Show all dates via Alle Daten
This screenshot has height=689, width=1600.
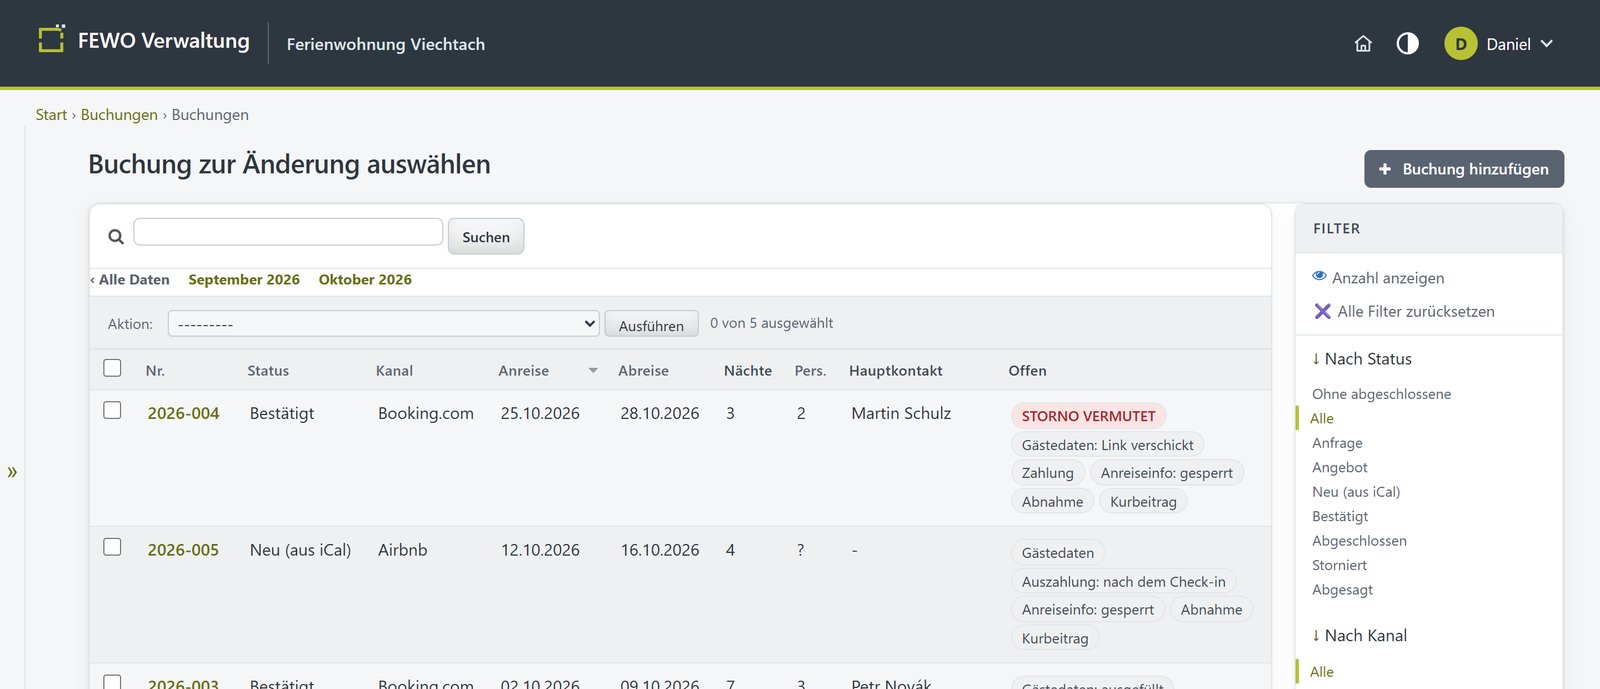point(130,280)
